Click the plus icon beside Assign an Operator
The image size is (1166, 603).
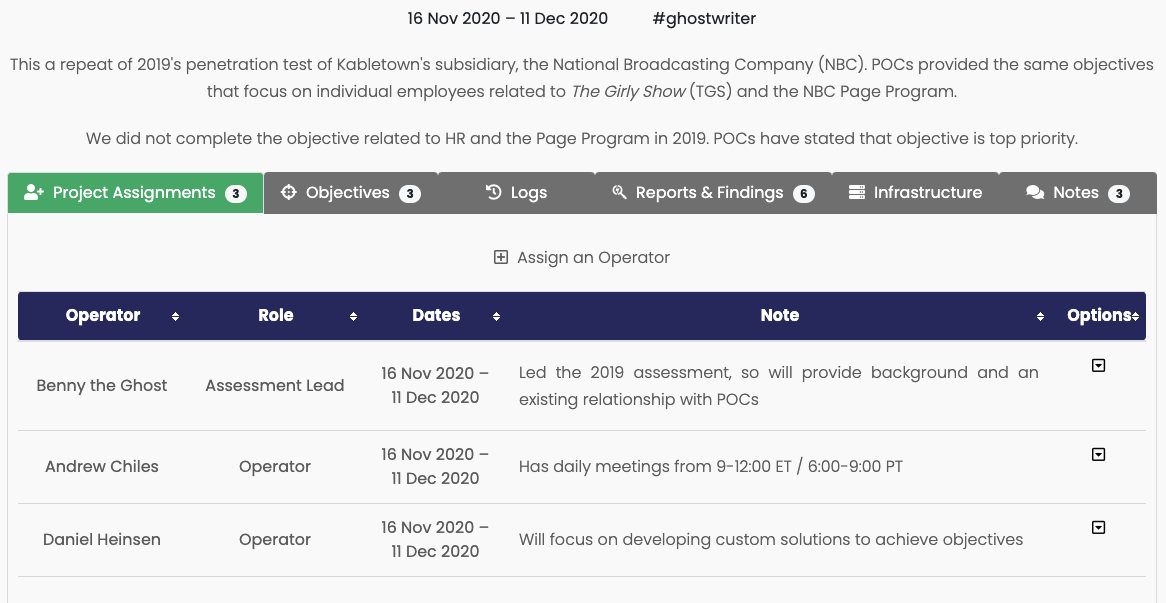point(501,258)
